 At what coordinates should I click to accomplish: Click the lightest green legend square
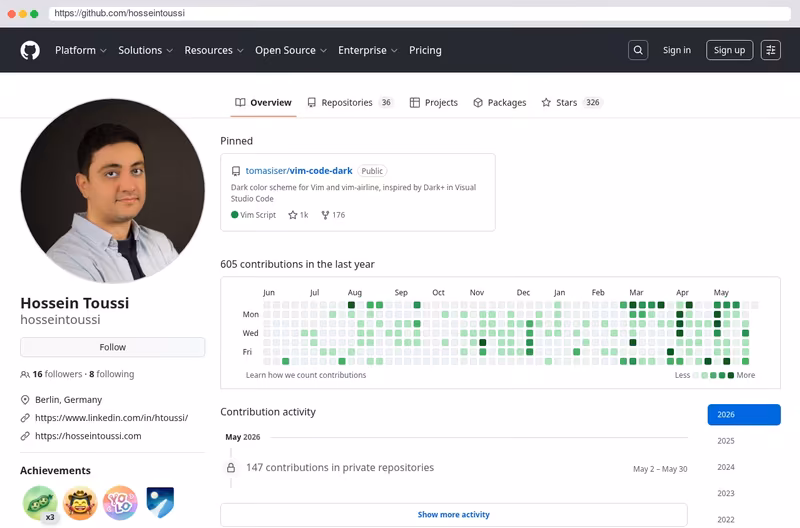[705, 375]
